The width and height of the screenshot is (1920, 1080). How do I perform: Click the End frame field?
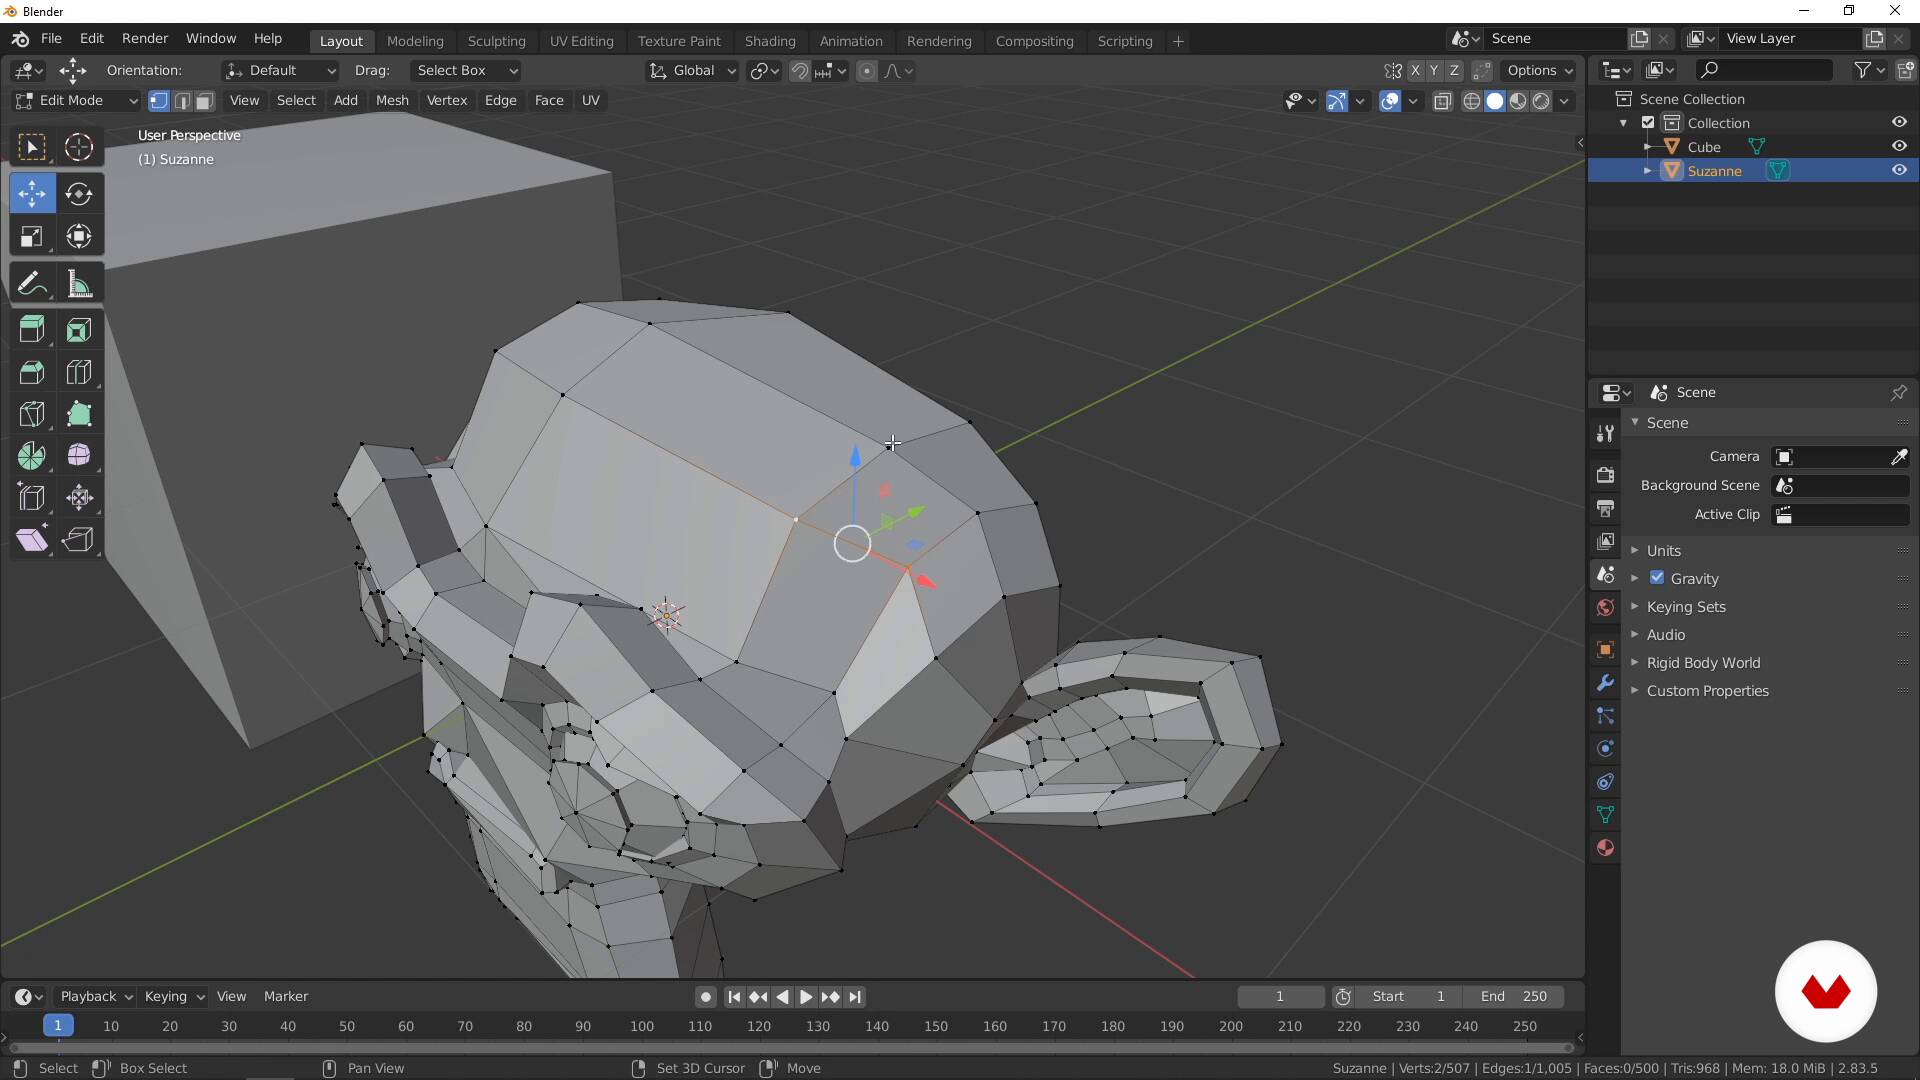pos(1513,997)
